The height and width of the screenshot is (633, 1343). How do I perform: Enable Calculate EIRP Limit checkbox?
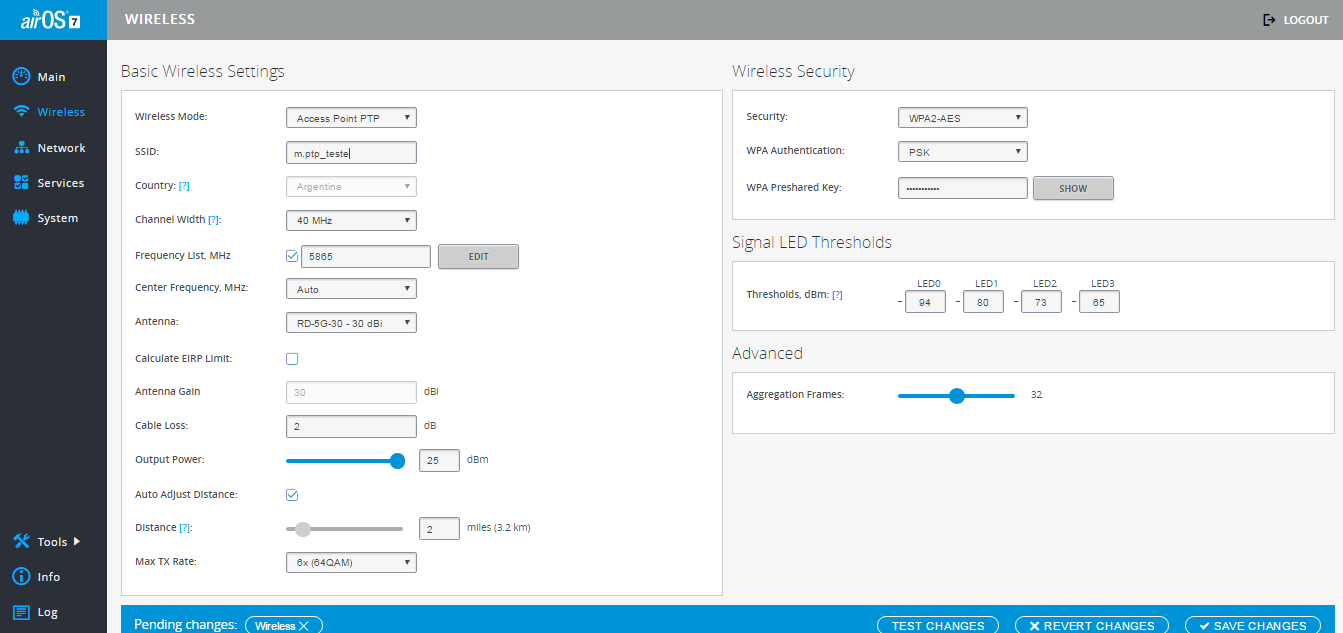[x=292, y=359]
